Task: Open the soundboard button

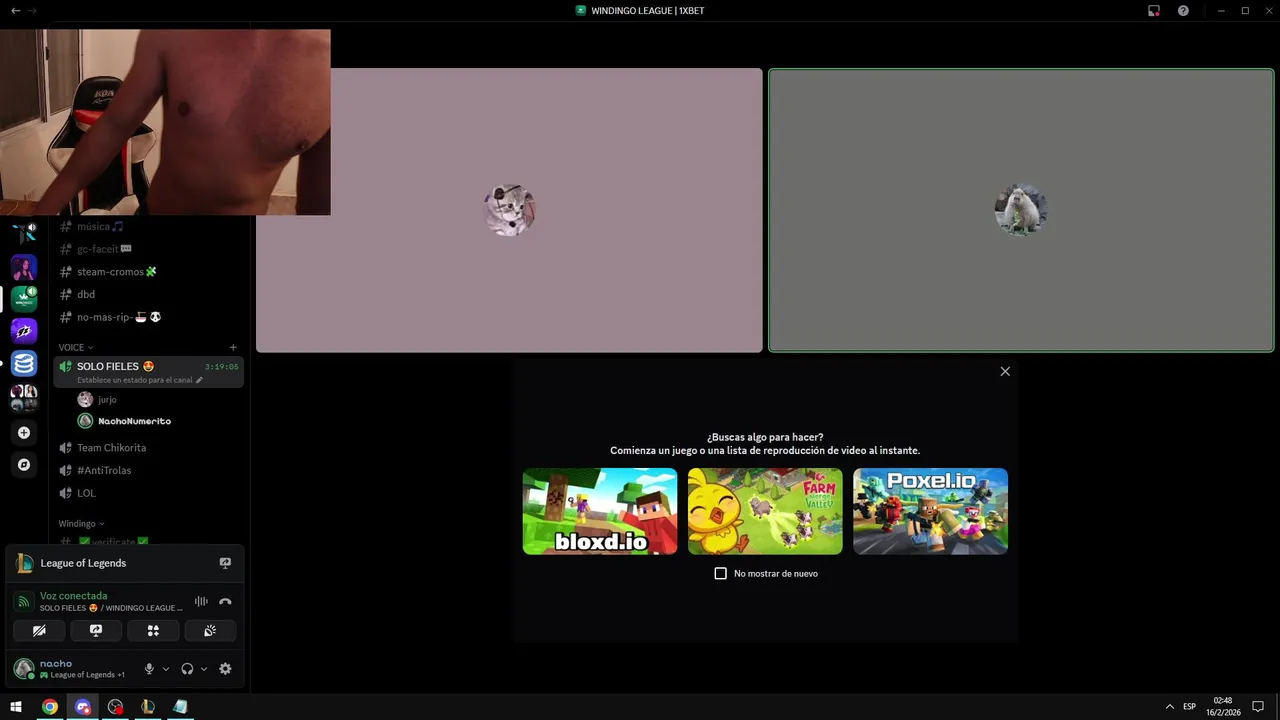Action: 210,631
